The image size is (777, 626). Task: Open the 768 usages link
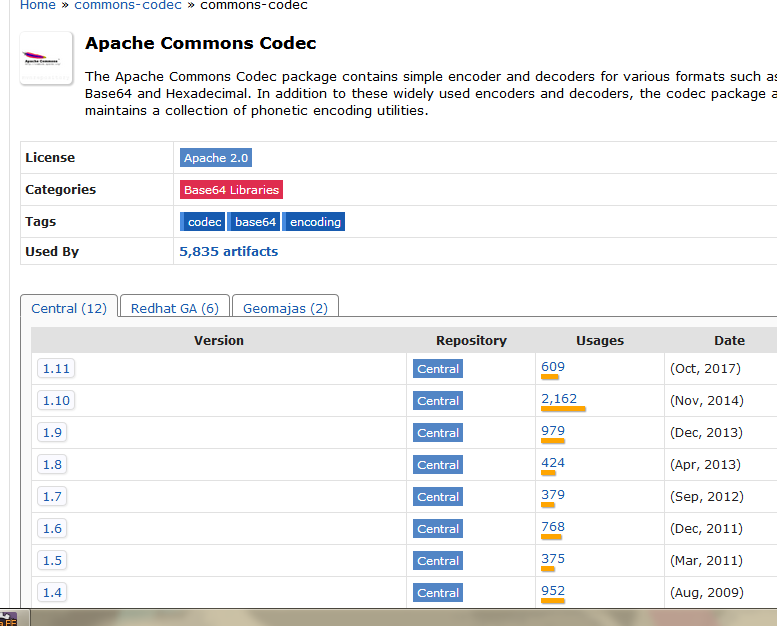click(x=553, y=526)
